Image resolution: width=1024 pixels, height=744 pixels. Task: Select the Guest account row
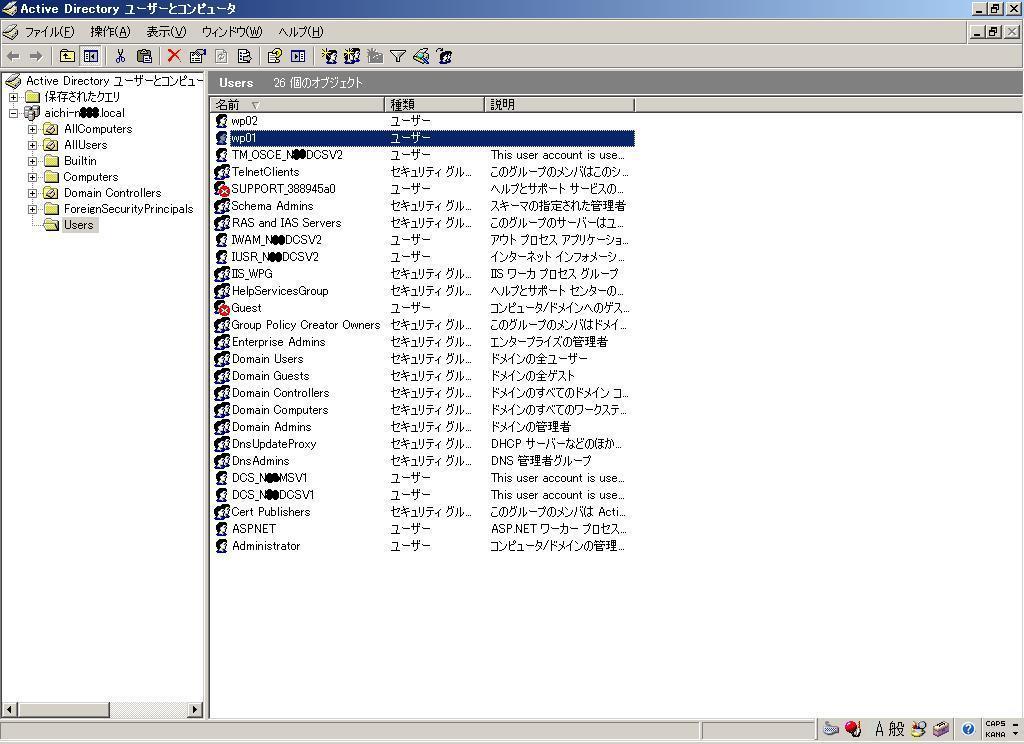click(x=423, y=308)
